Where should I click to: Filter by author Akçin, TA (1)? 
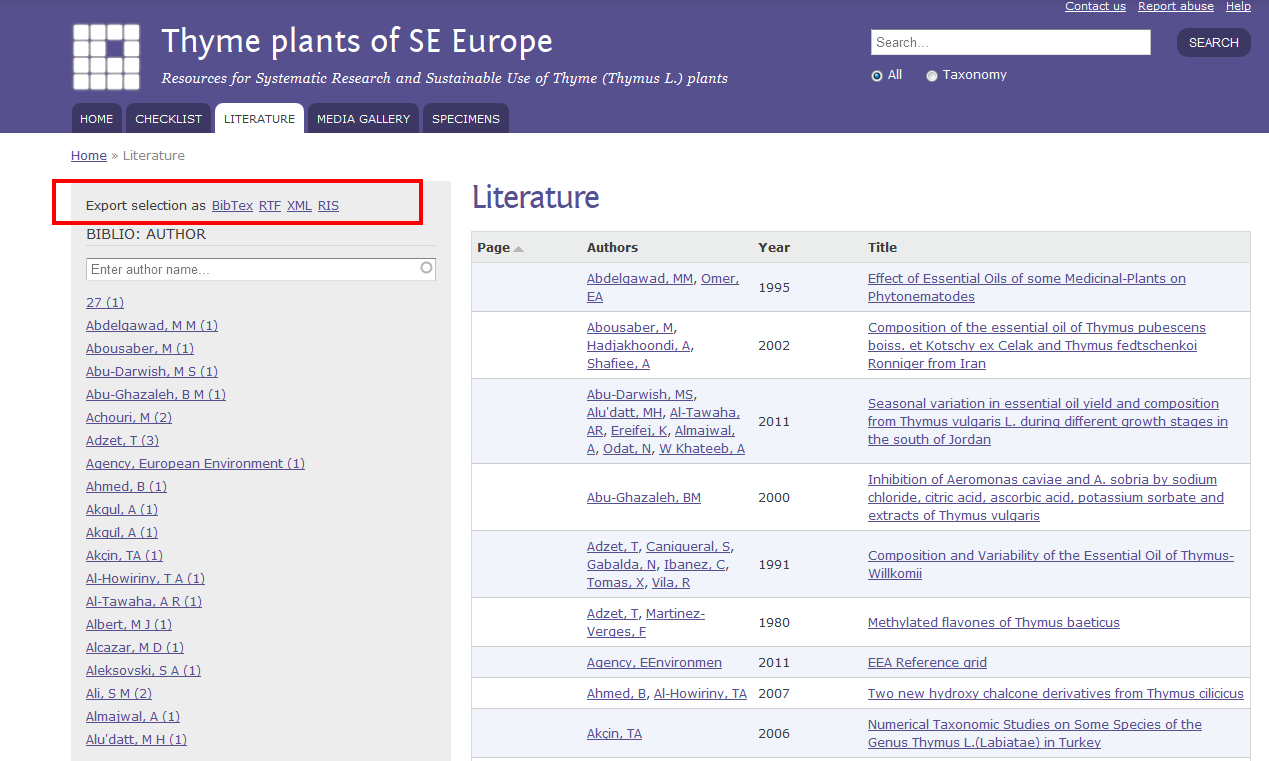tap(124, 555)
